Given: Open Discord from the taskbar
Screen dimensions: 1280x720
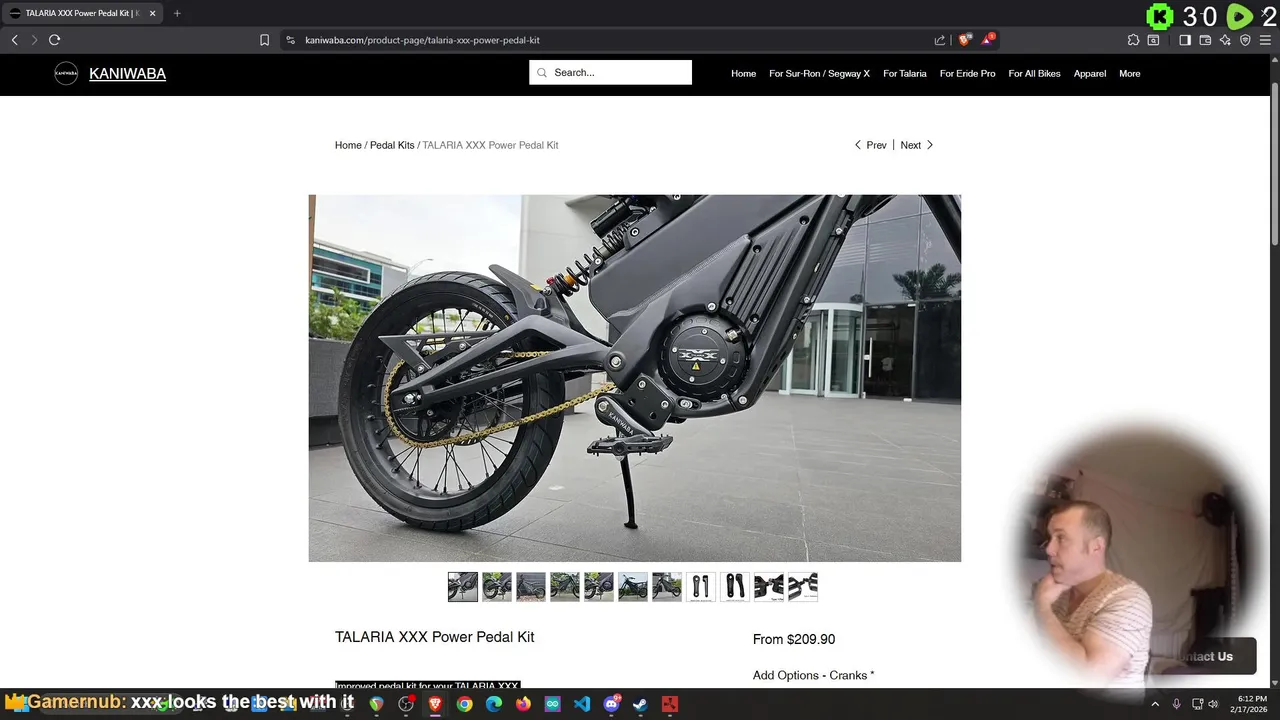Looking at the screenshot, I should coord(611,704).
